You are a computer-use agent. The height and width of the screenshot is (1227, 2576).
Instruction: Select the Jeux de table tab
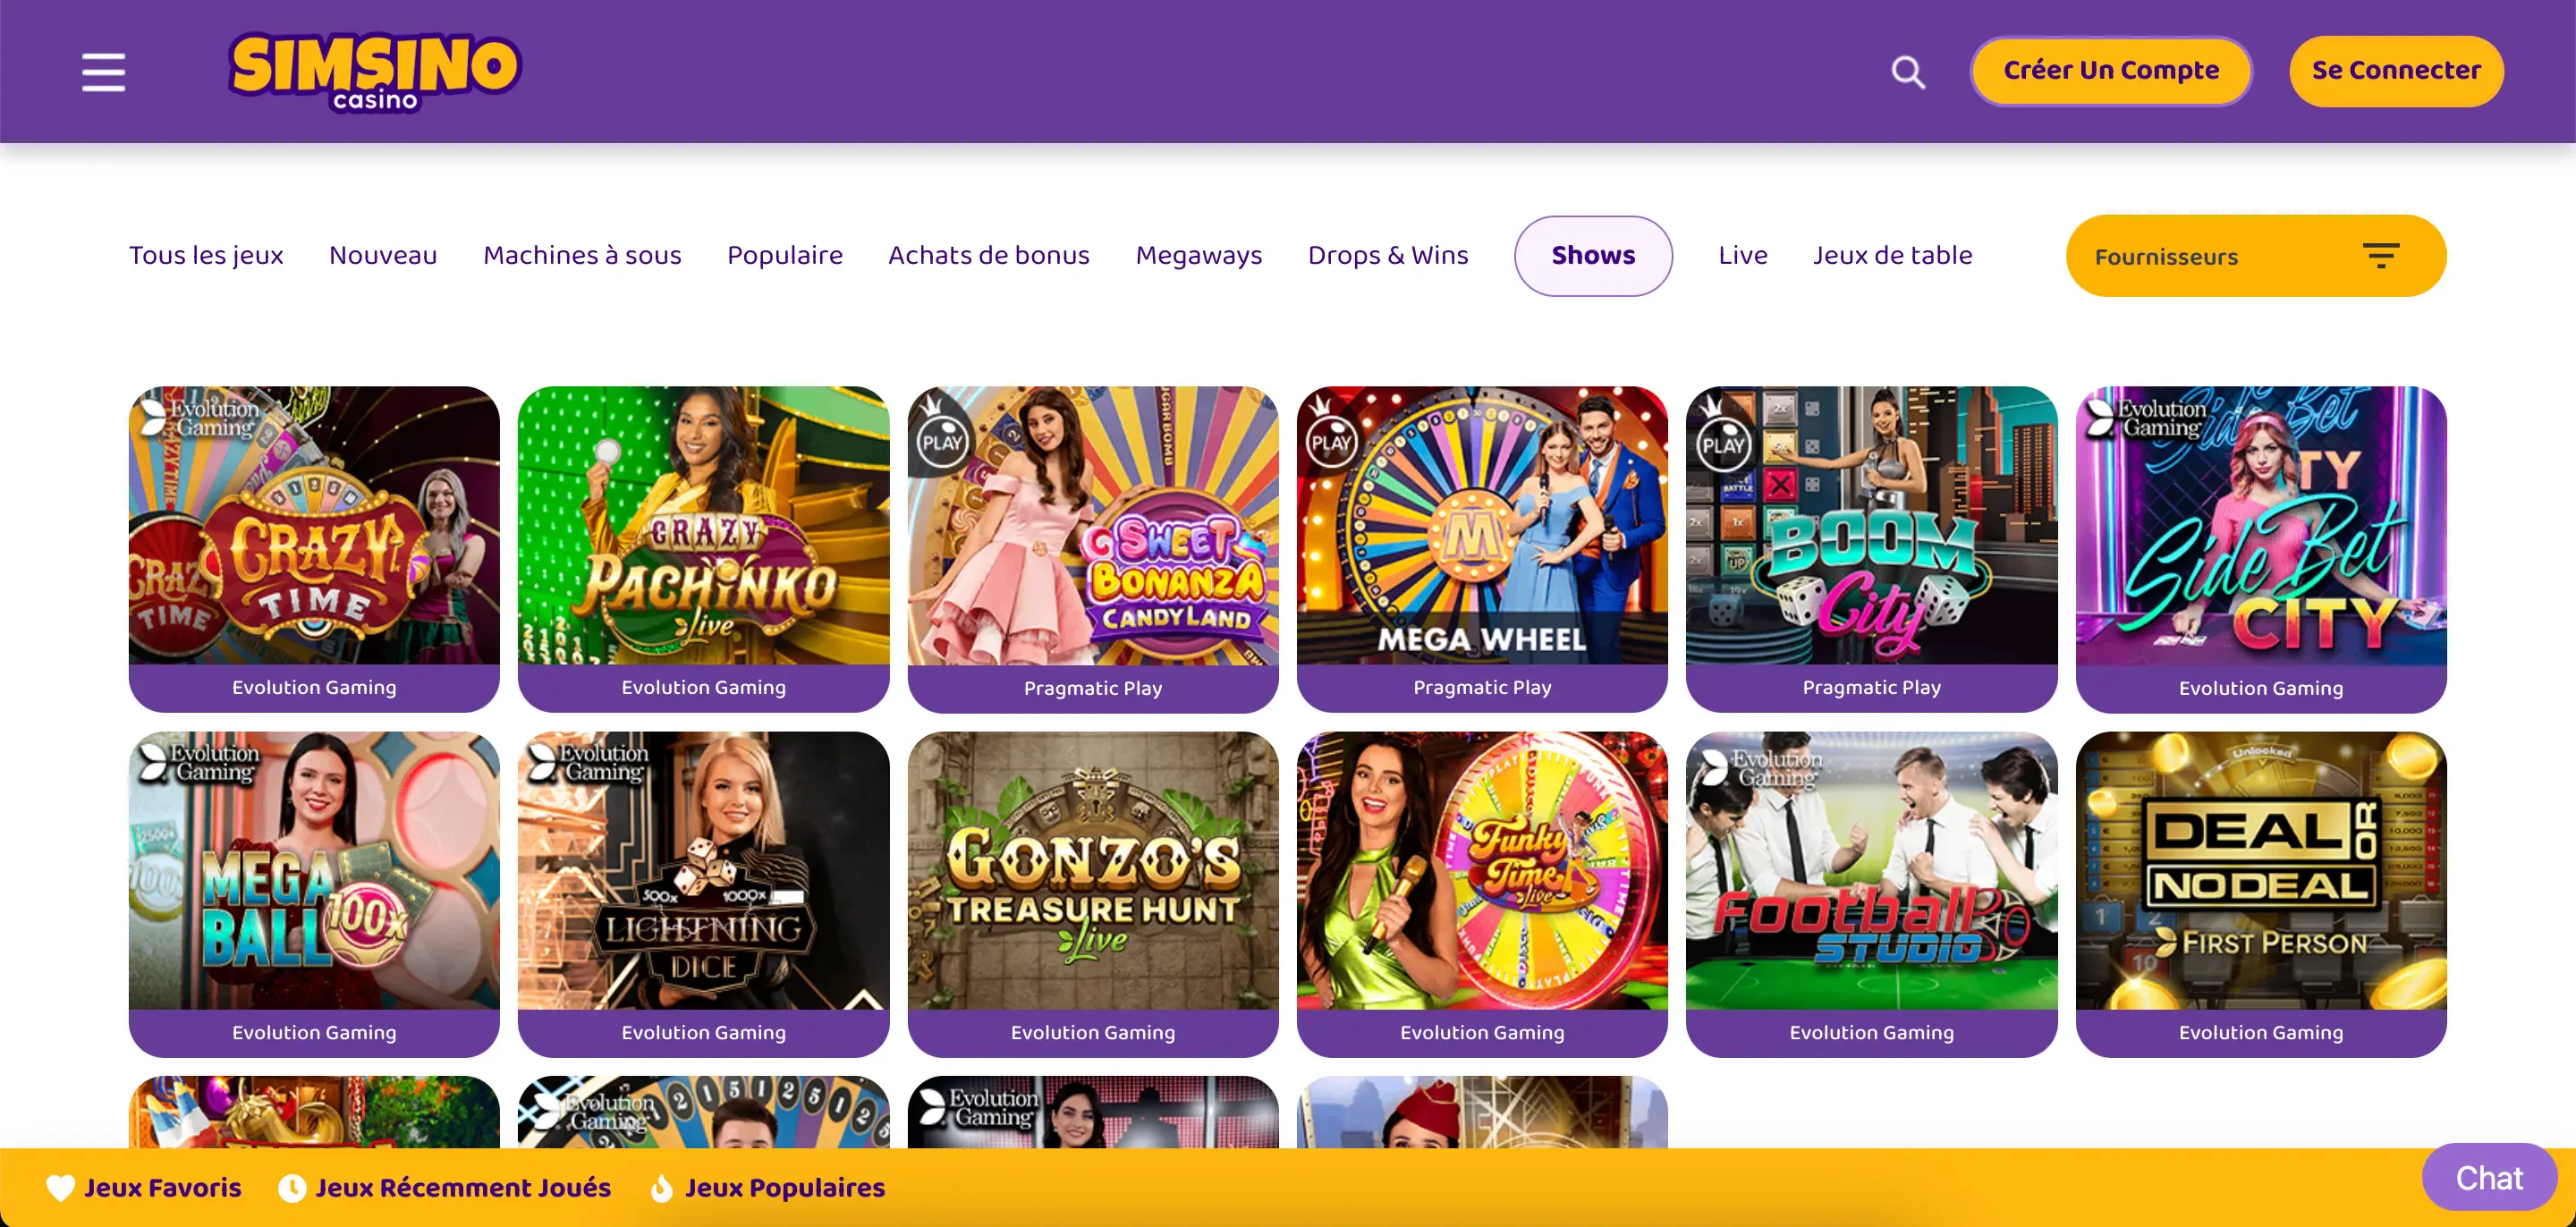click(1893, 256)
